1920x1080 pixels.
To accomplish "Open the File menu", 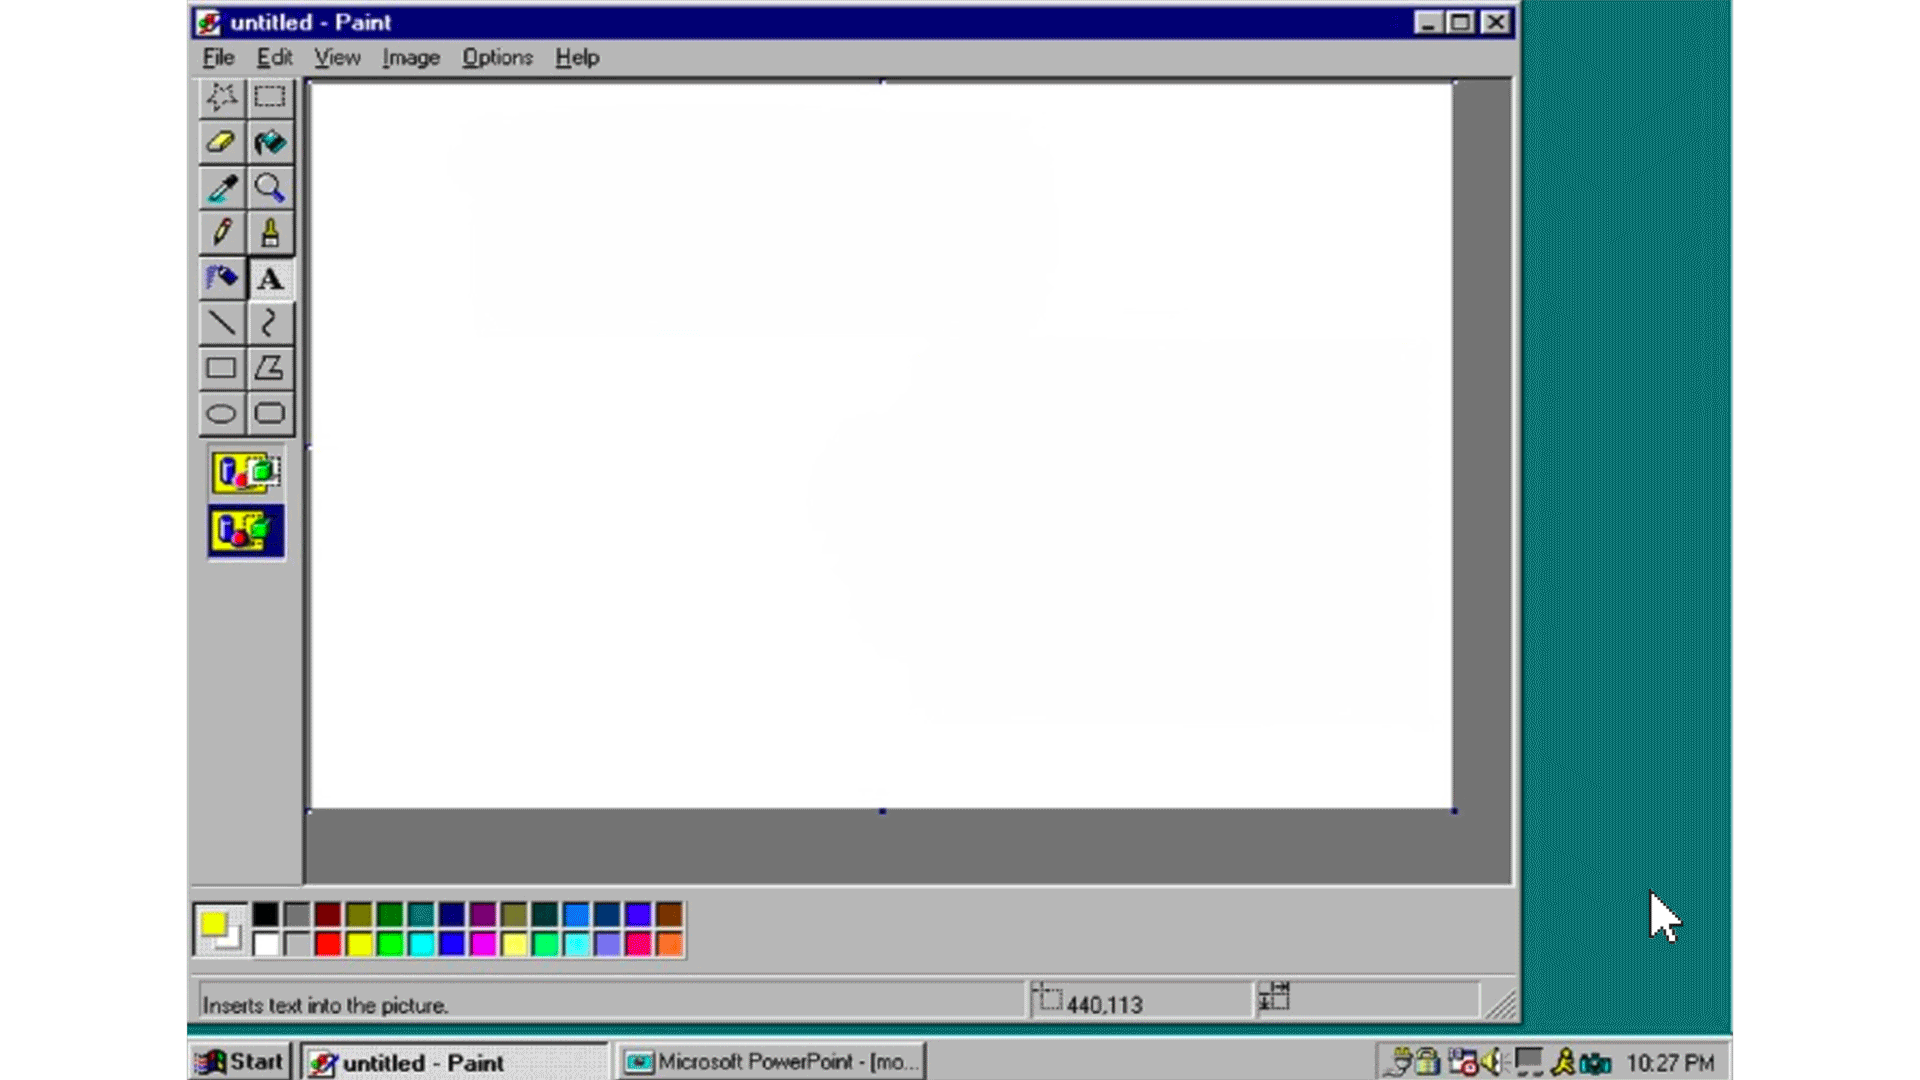I will point(218,58).
